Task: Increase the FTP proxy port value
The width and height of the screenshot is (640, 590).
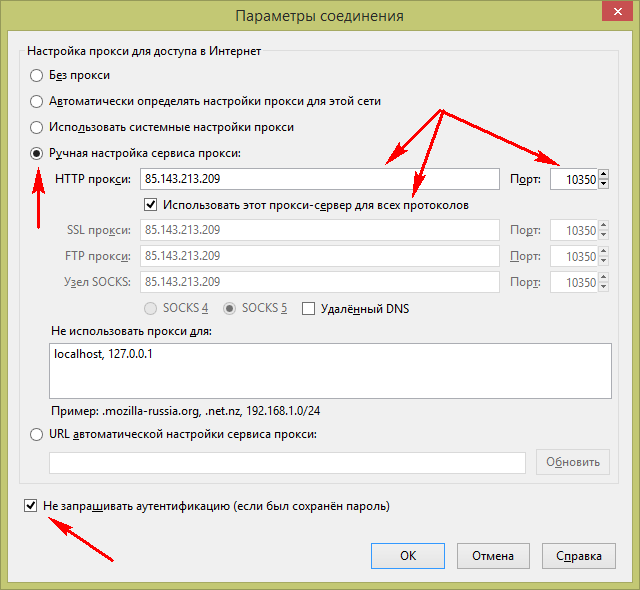Action: pyautogui.click(x=603, y=252)
